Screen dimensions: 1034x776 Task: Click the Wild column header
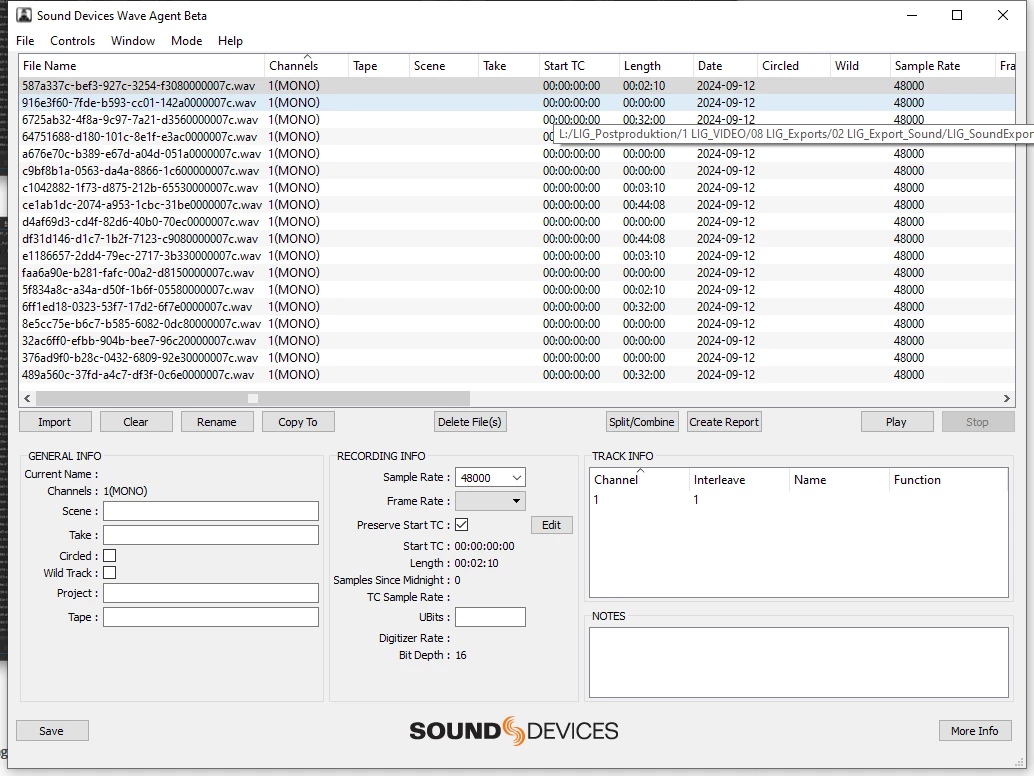click(859, 66)
